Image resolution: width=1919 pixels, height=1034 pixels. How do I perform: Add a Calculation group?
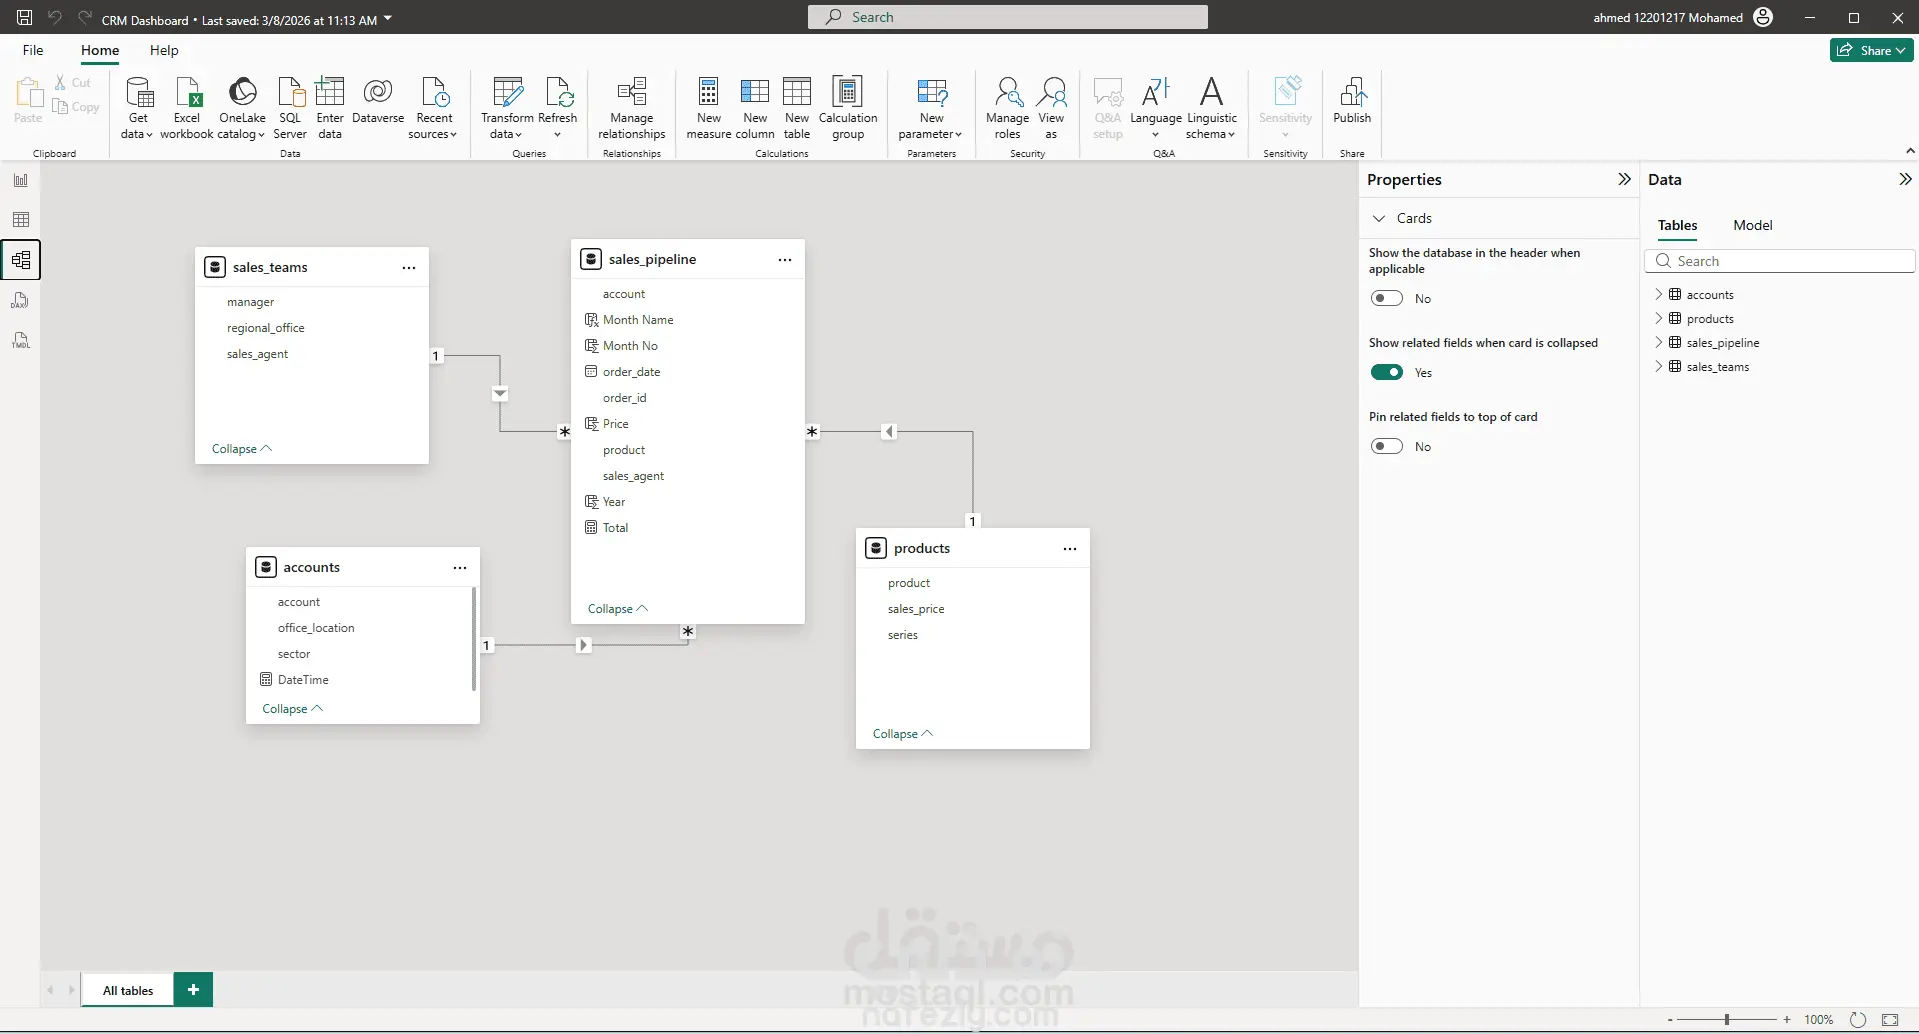click(x=848, y=108)
